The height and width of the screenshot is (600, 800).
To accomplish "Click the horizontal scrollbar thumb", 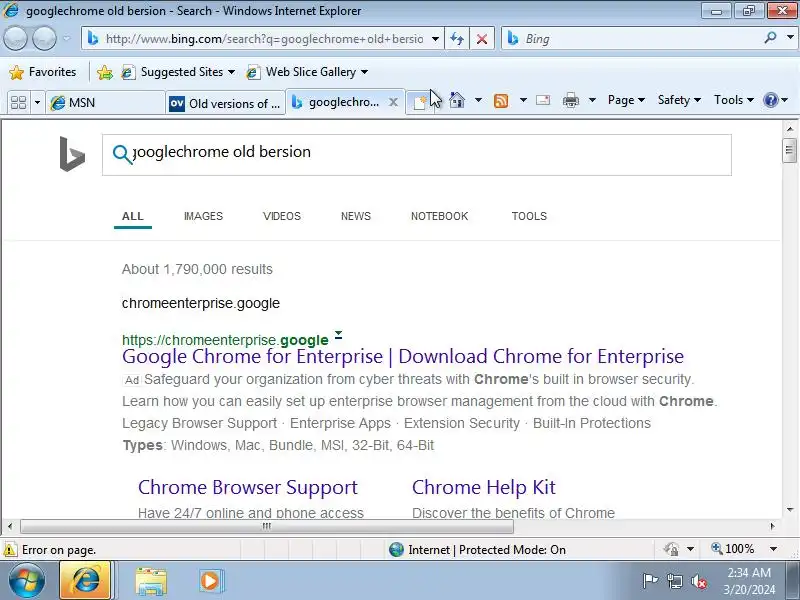I will (x=267, y=526).
